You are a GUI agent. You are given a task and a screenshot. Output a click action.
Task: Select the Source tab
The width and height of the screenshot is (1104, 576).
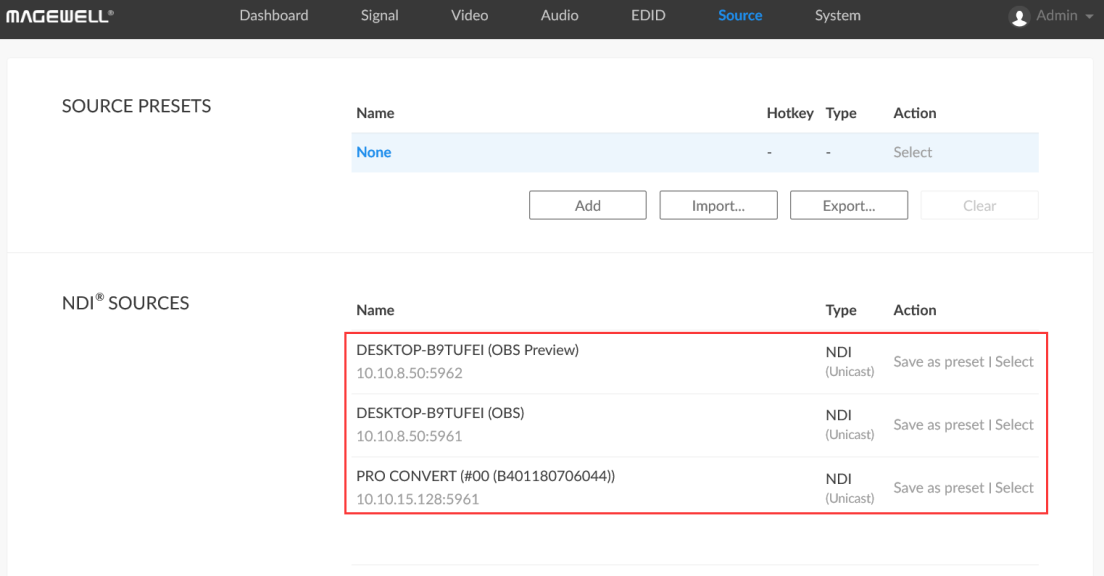coord(739,16)
